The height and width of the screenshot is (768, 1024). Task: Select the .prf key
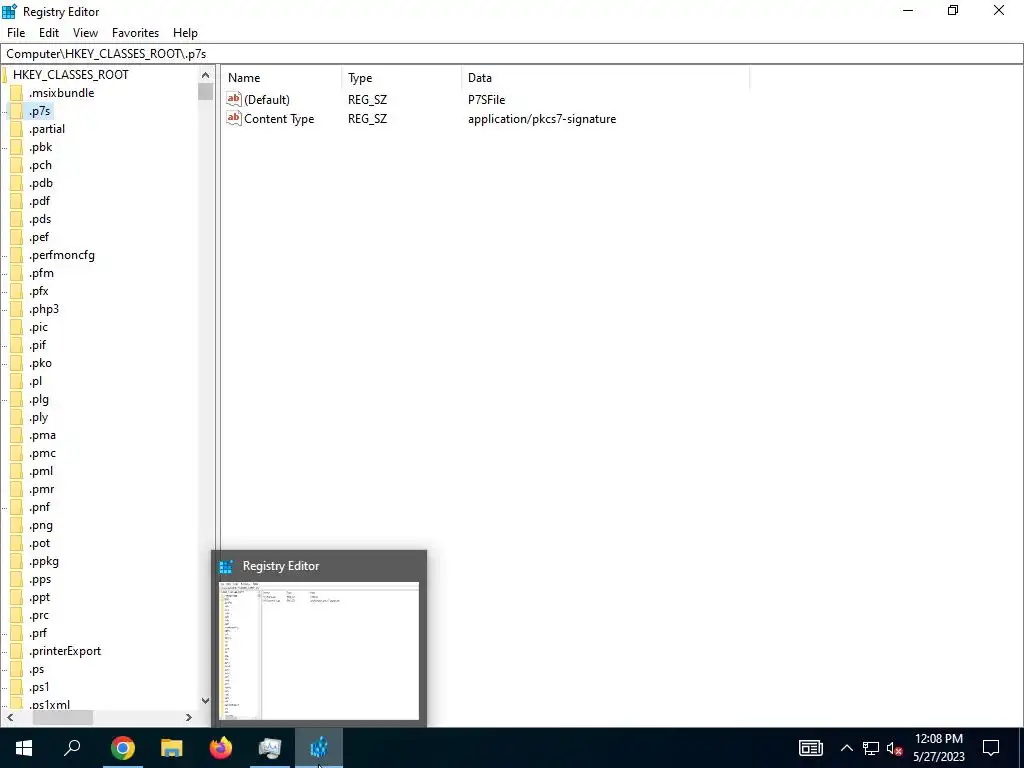(x=39, y=633)
